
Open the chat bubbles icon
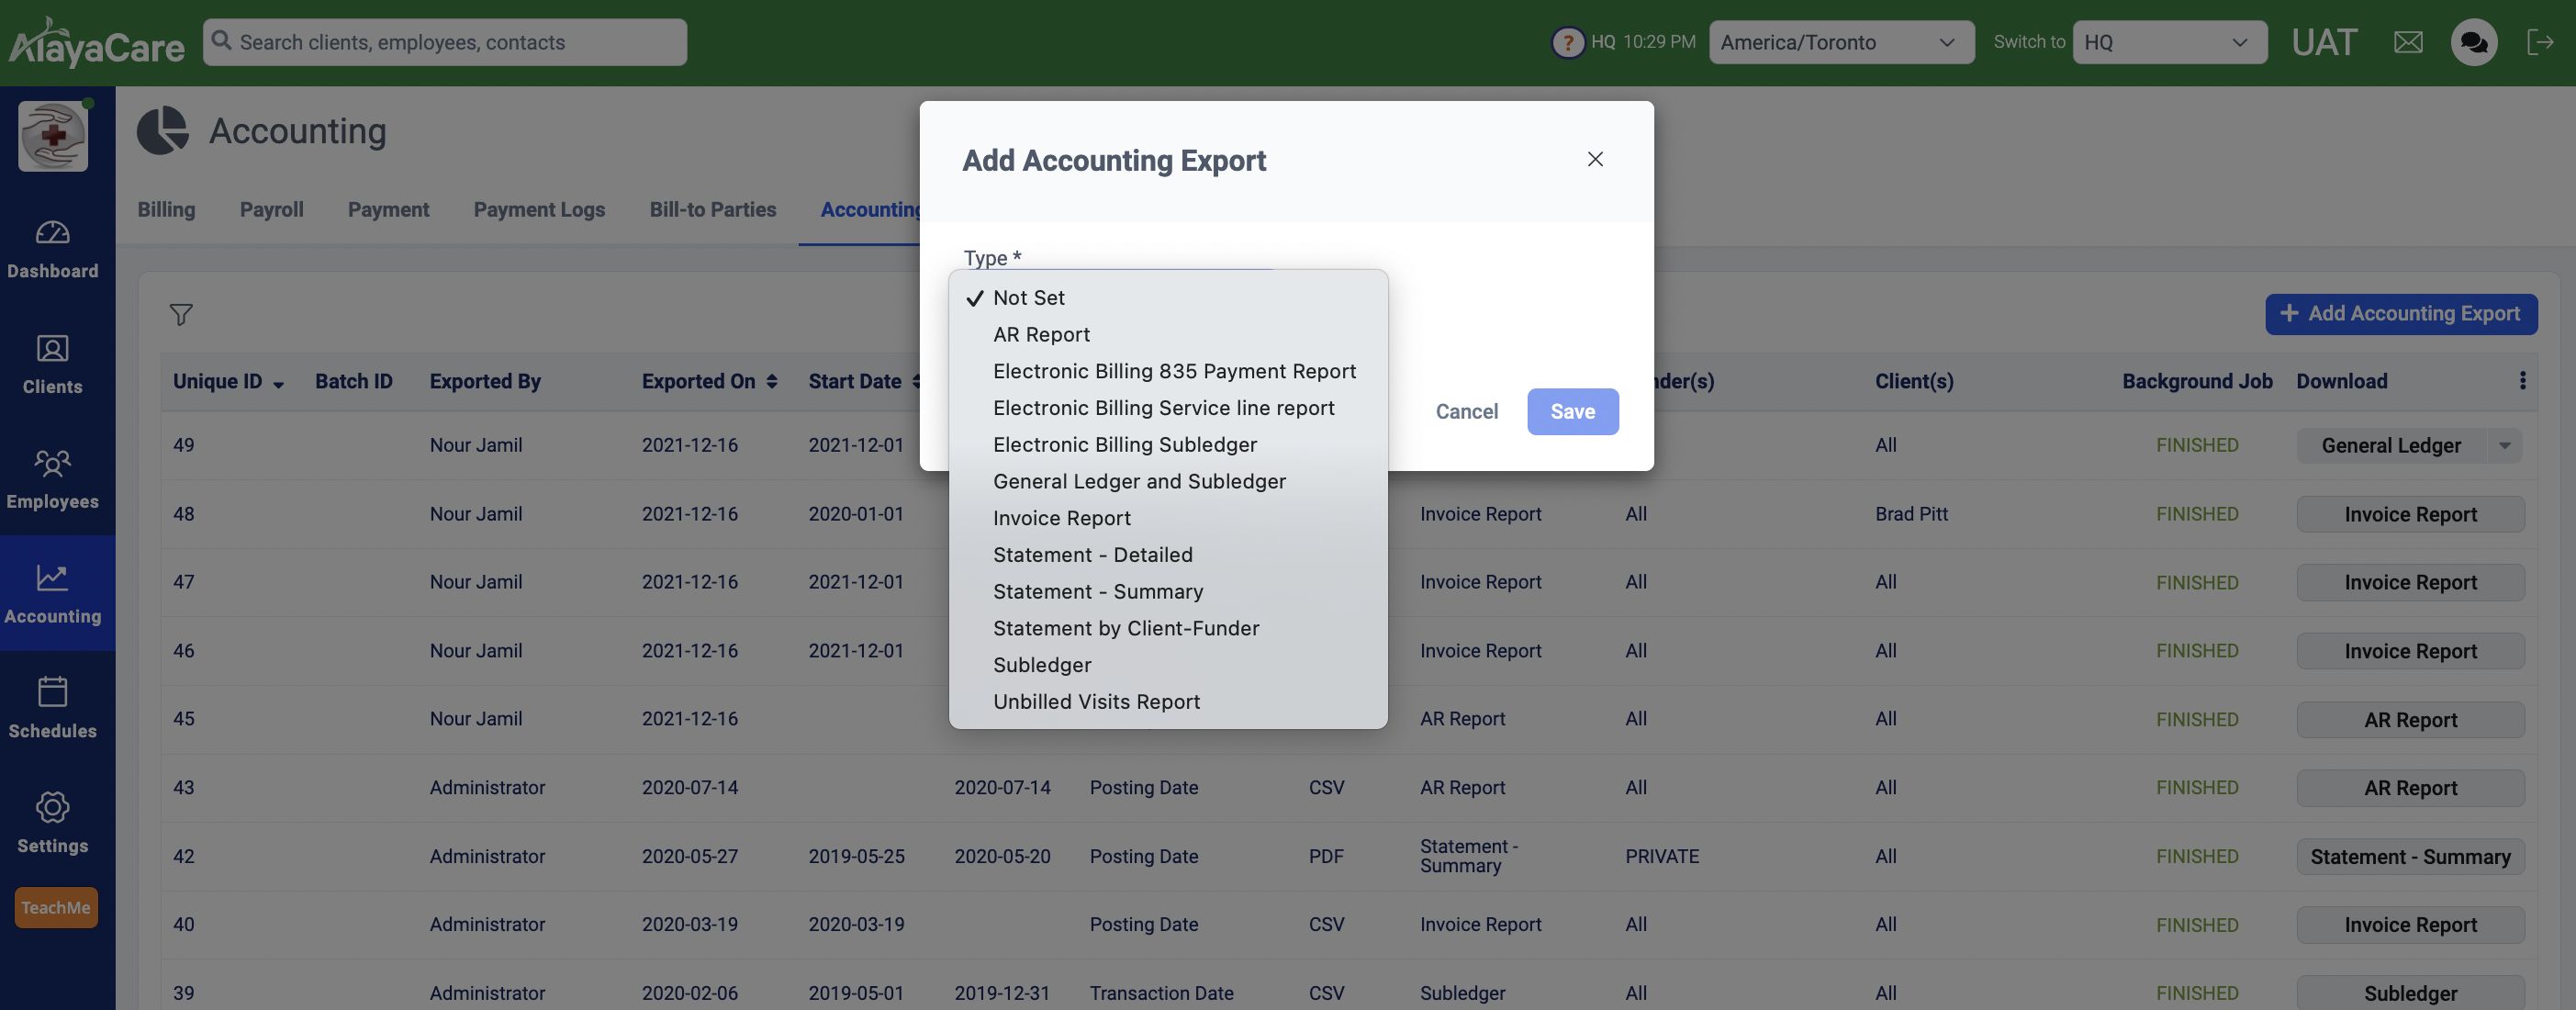(x=2473, y=42)
